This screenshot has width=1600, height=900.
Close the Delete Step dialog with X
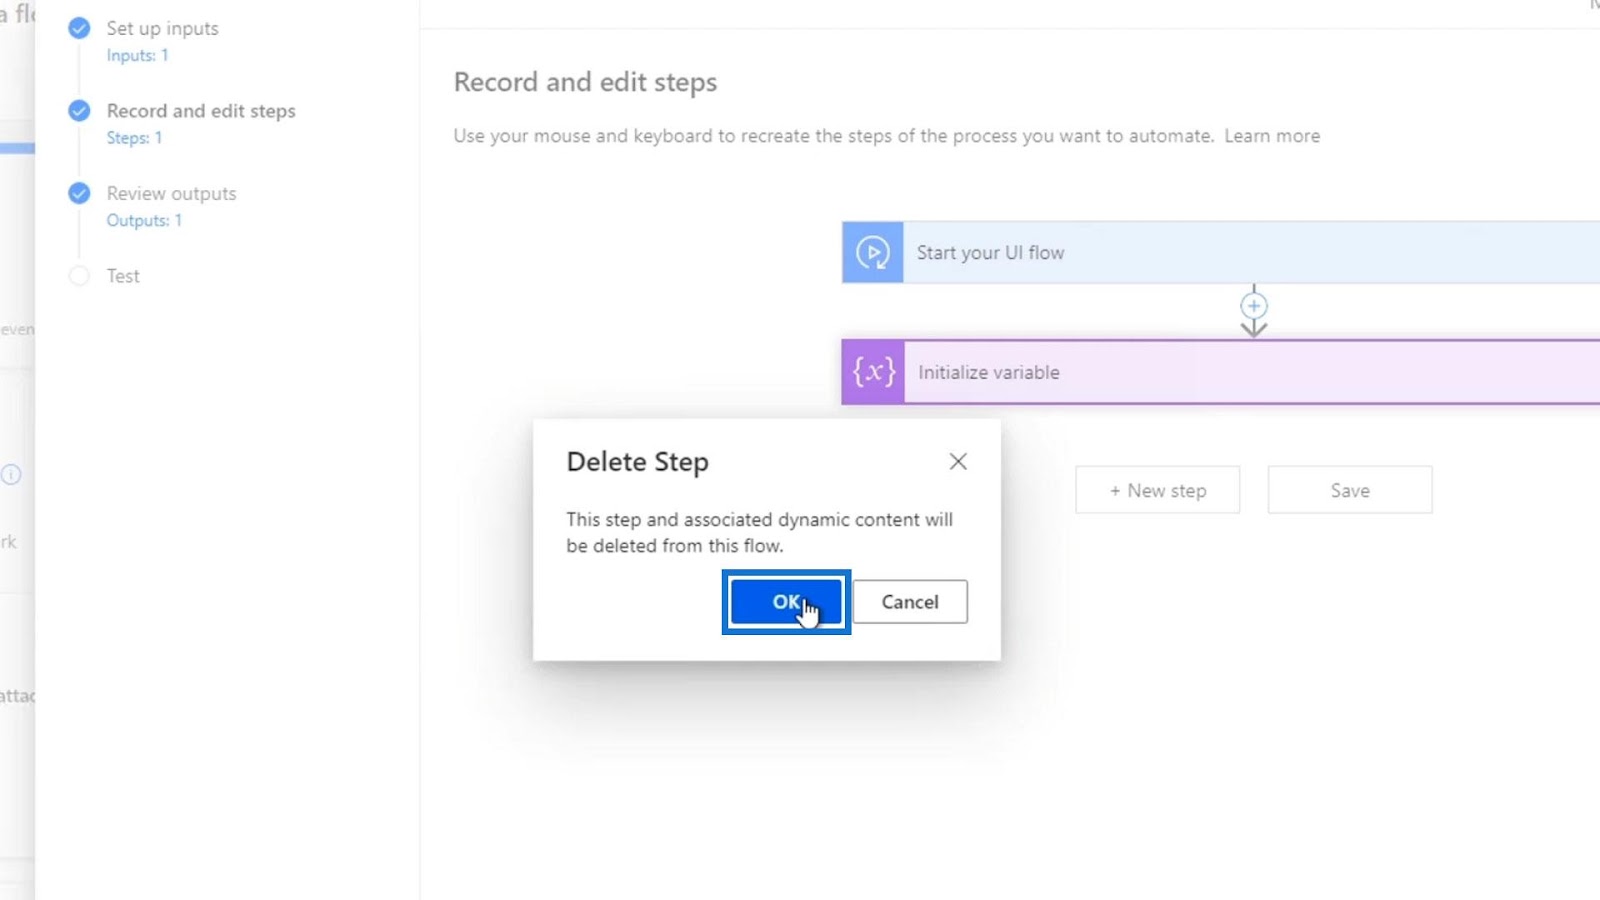[x=958, y=461]
